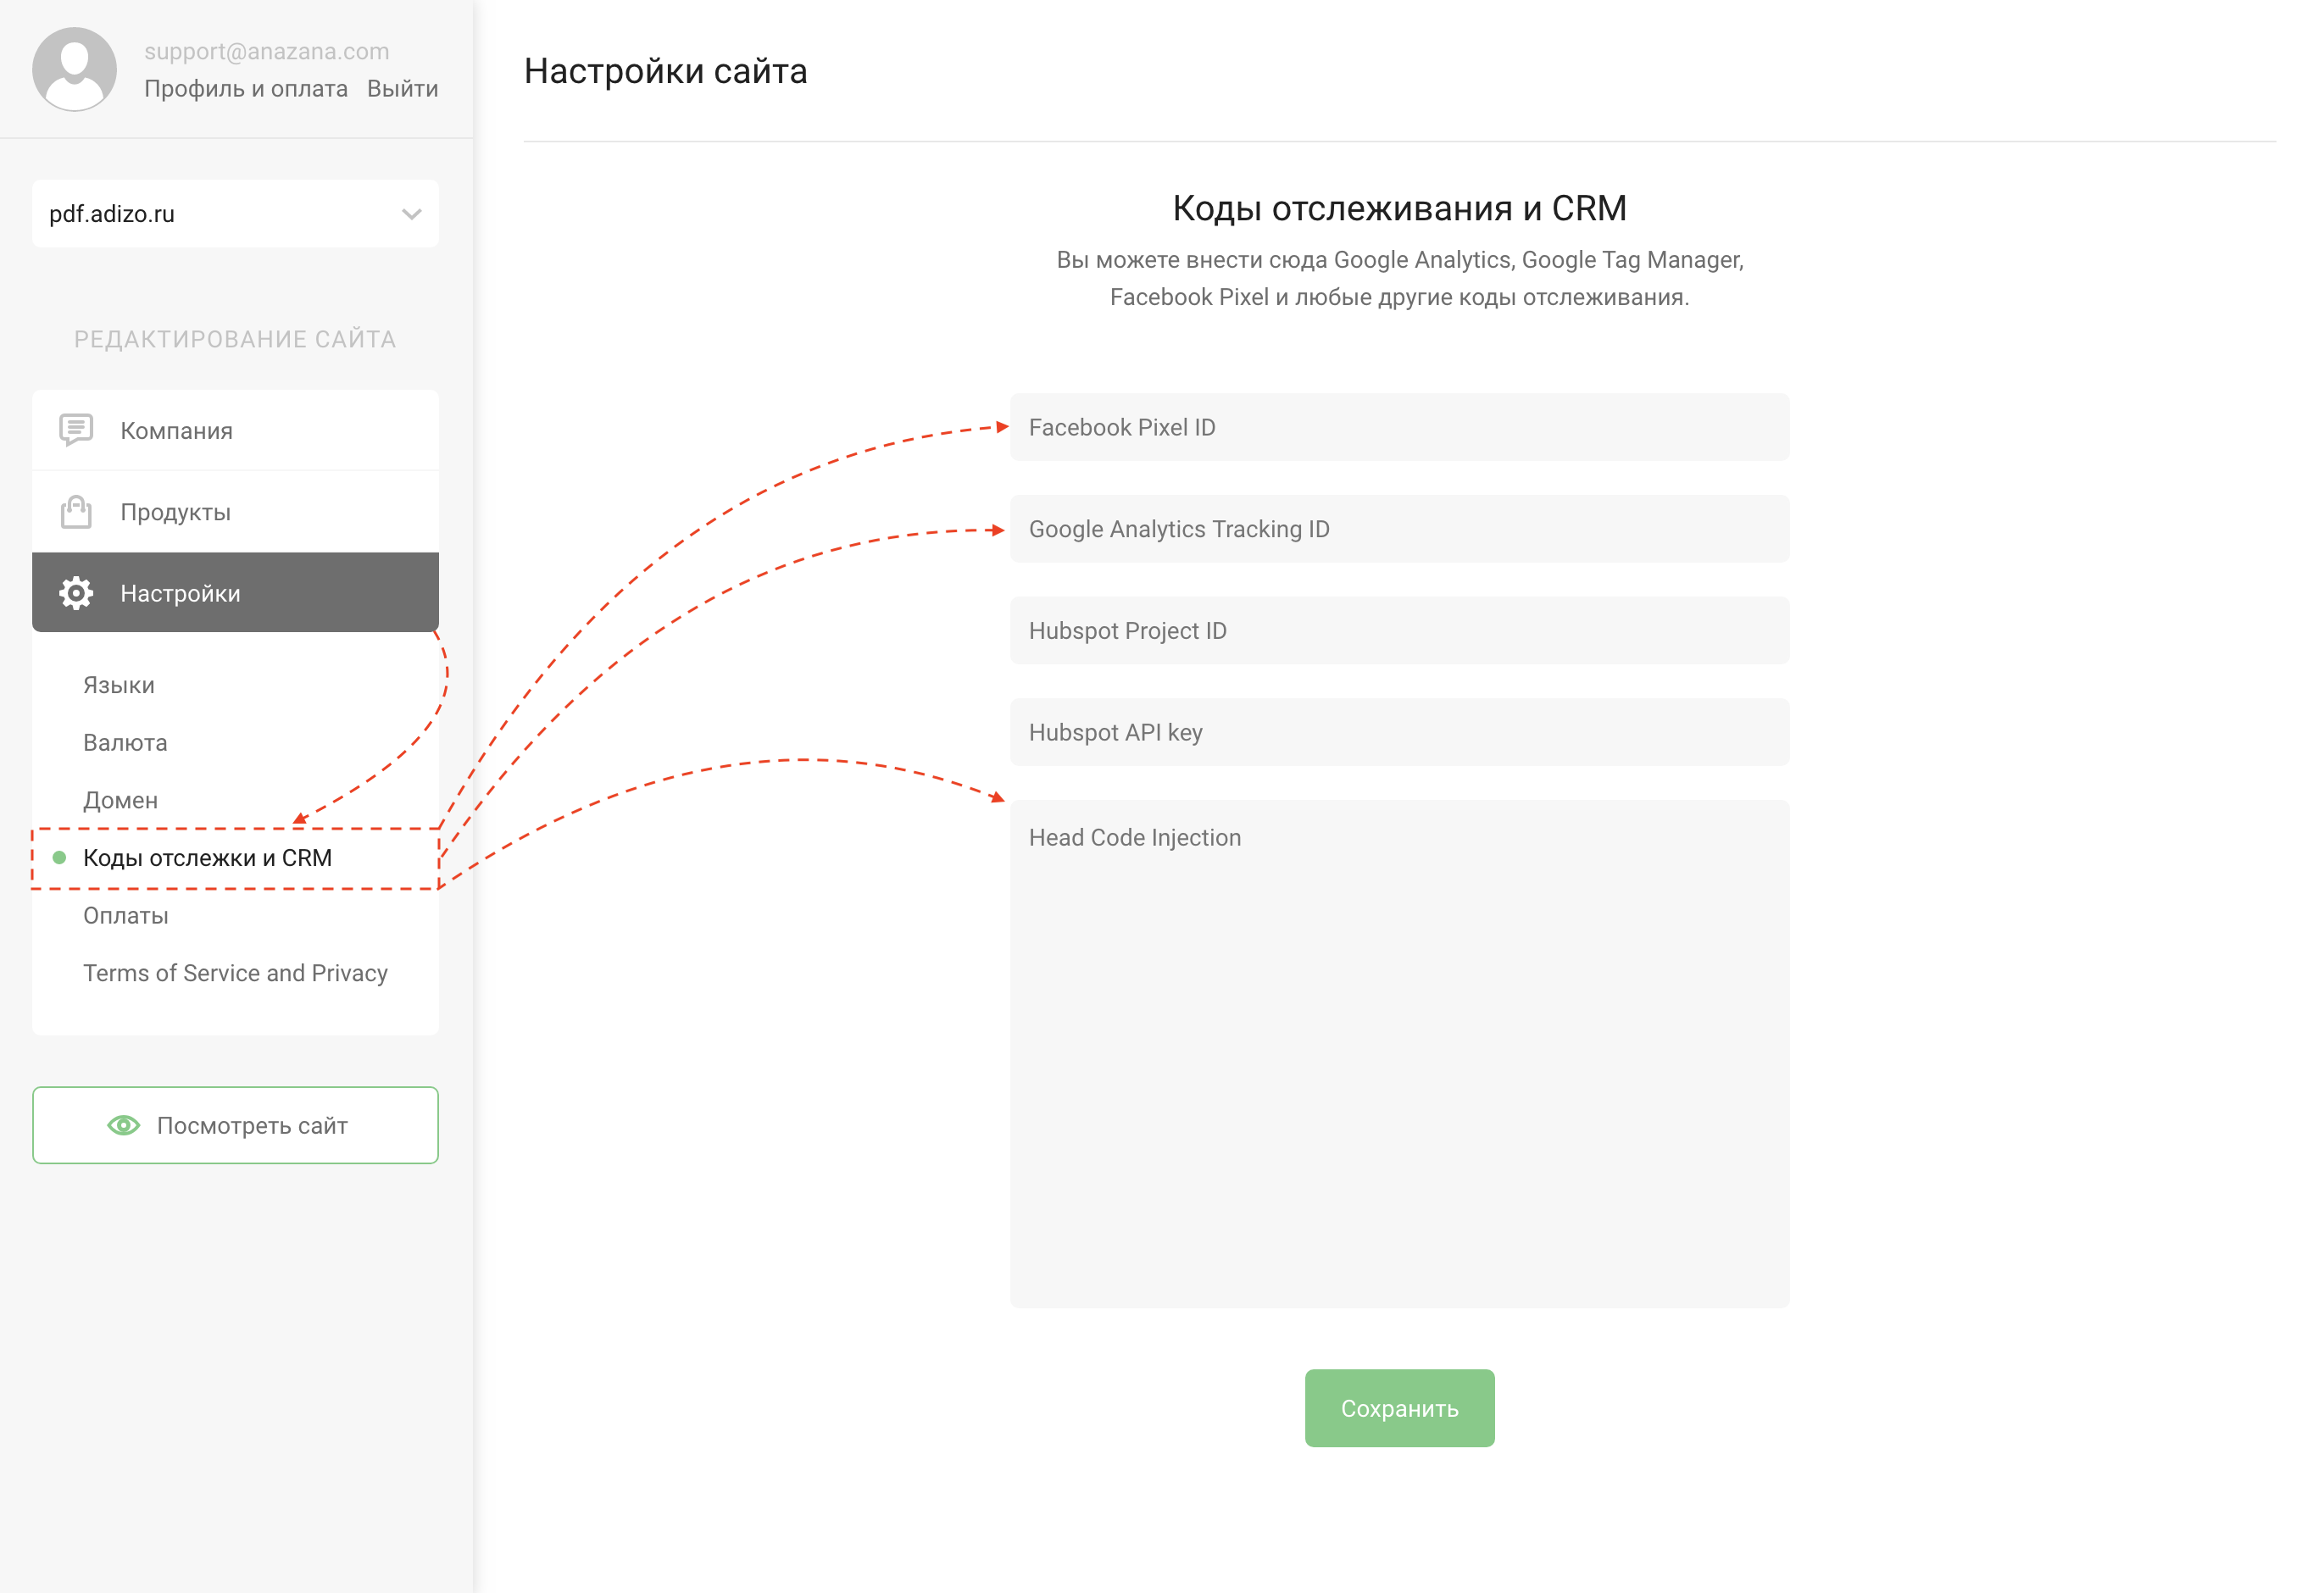Open the Оплаты settings section
The width and height of the screenshot is (2324, 1593).
click(x=126, y=915)
